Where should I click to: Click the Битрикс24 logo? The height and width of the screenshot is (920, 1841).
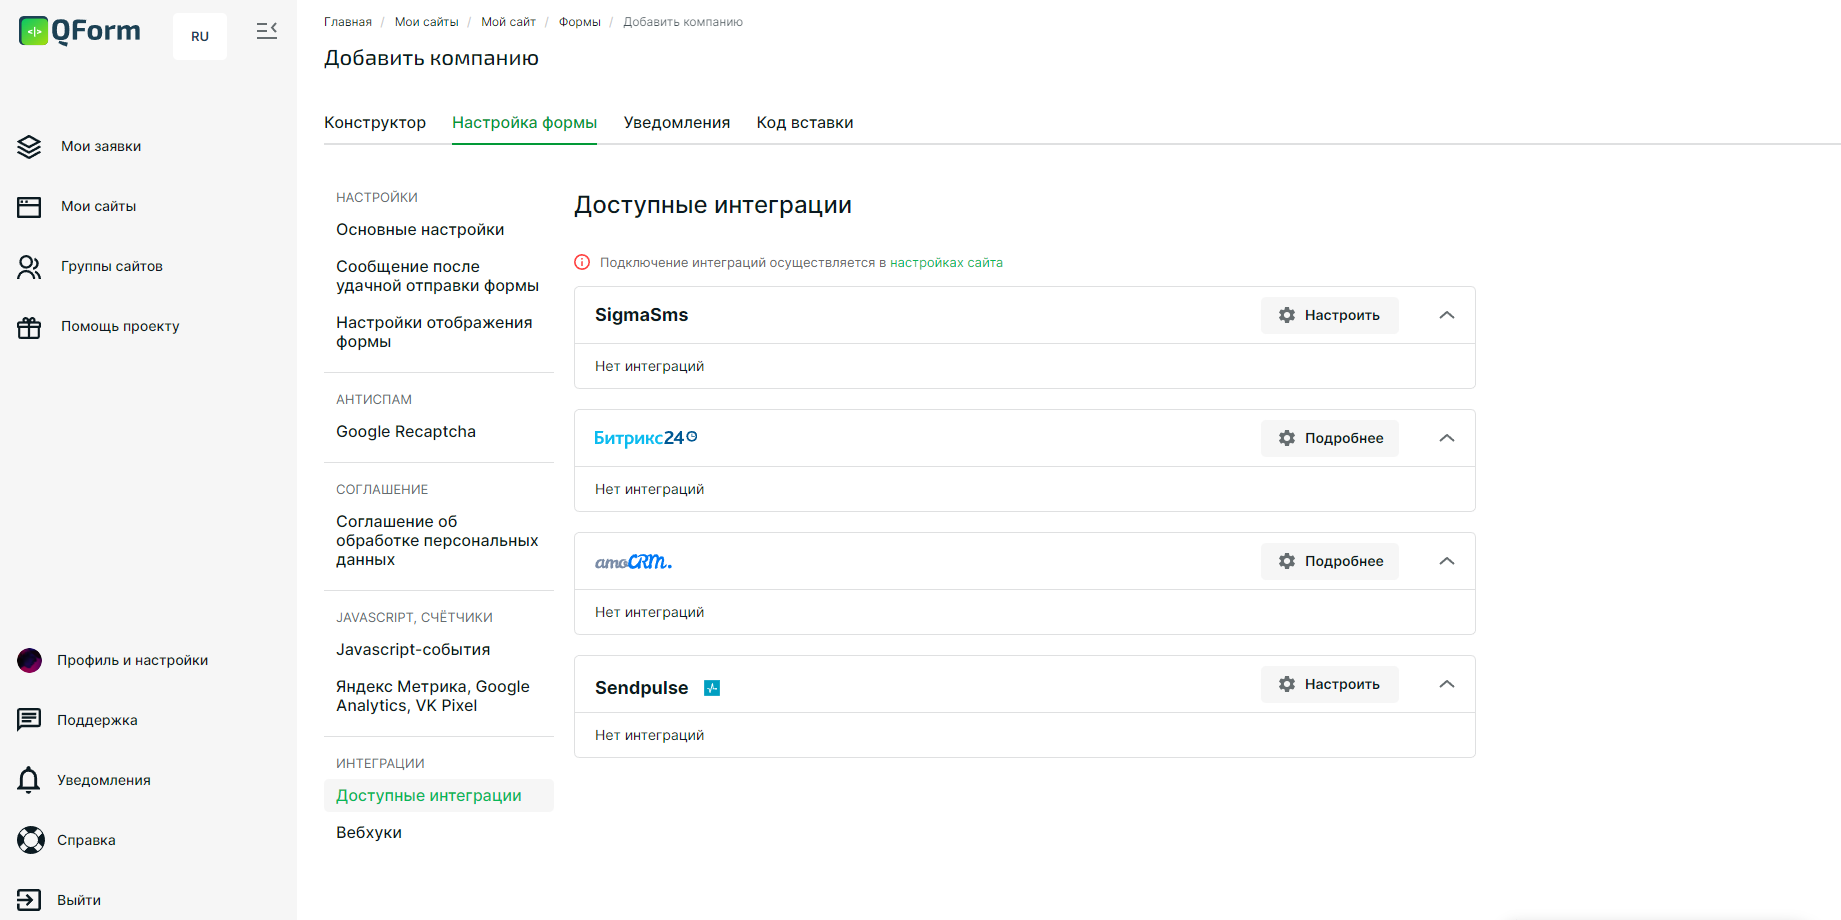click(x=645, y=438)
